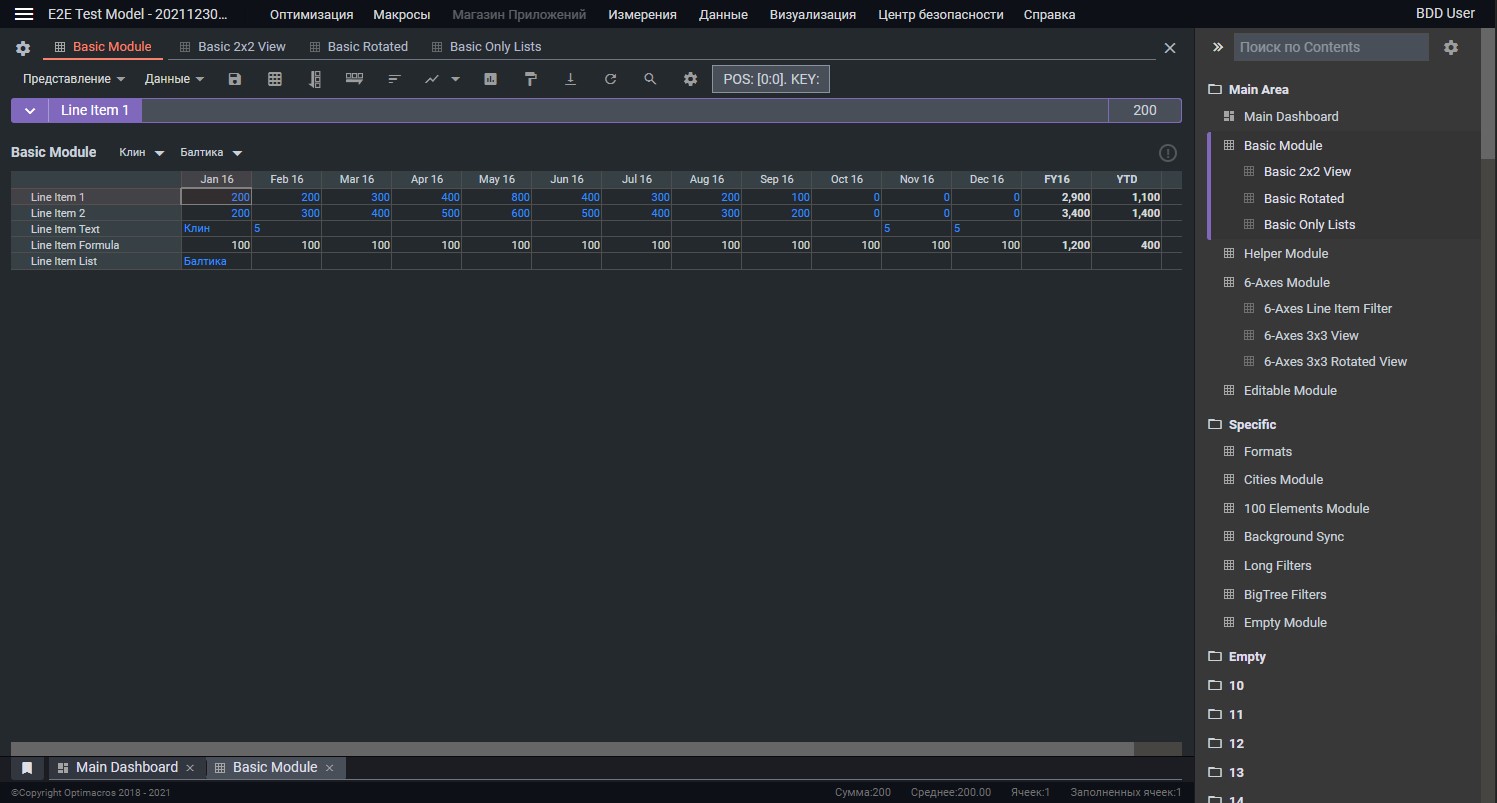Open the Визуализация menu
This screenshot has height=803, width=1497.
[x=813, y=14]
